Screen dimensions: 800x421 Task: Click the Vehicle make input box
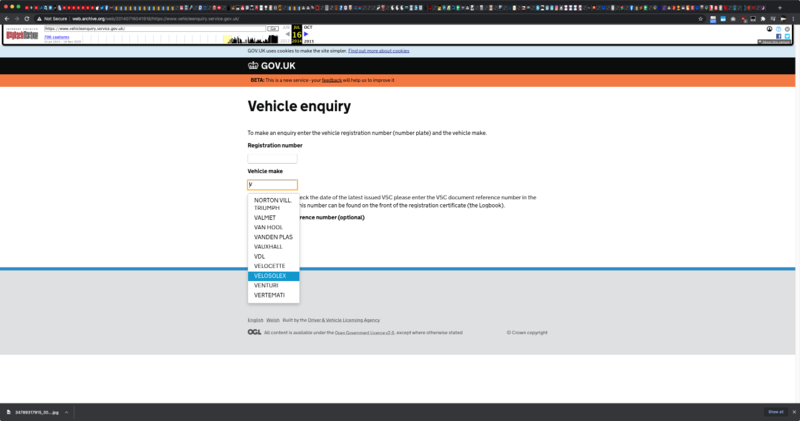[x=272, y=185]
